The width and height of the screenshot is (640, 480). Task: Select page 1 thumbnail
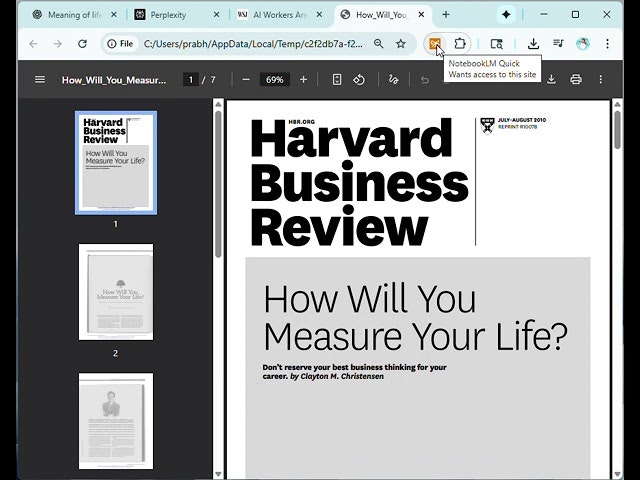pos(116,163)
